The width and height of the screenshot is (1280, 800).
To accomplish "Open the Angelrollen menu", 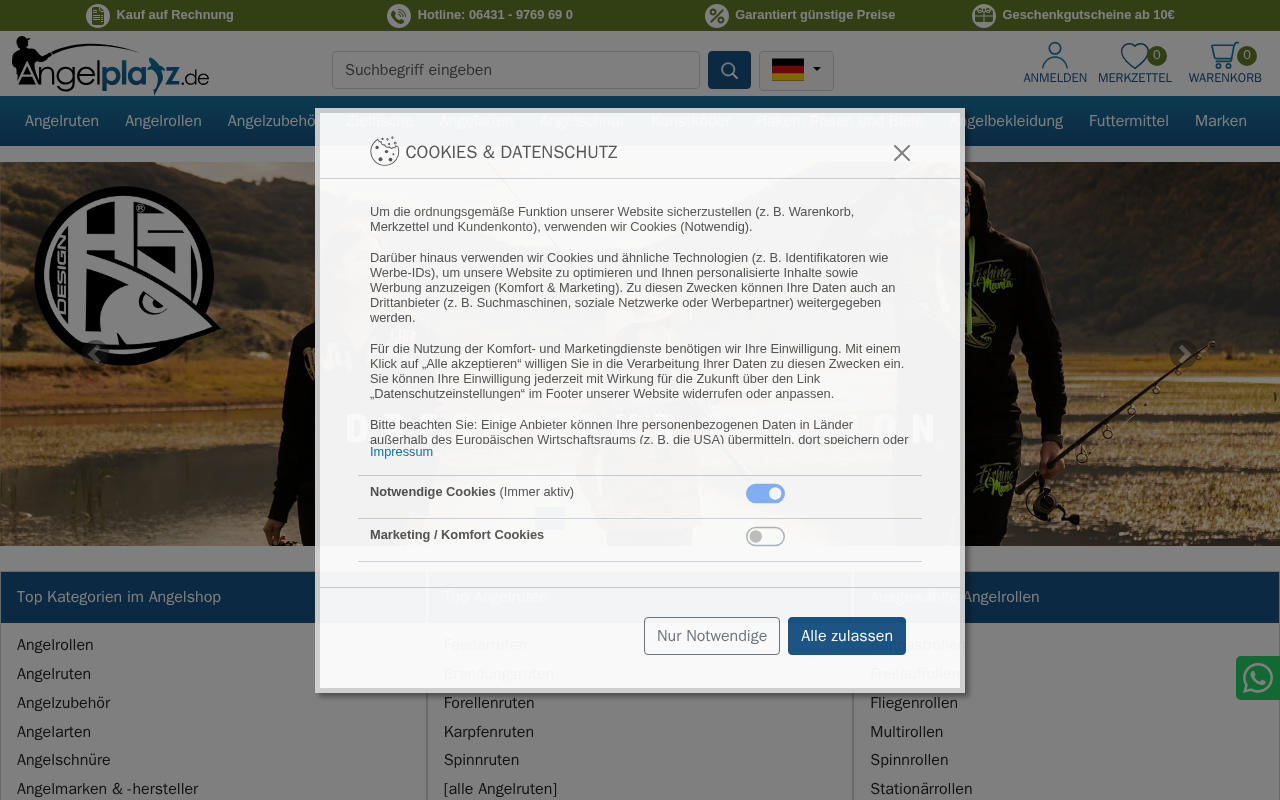I will 163,121.
